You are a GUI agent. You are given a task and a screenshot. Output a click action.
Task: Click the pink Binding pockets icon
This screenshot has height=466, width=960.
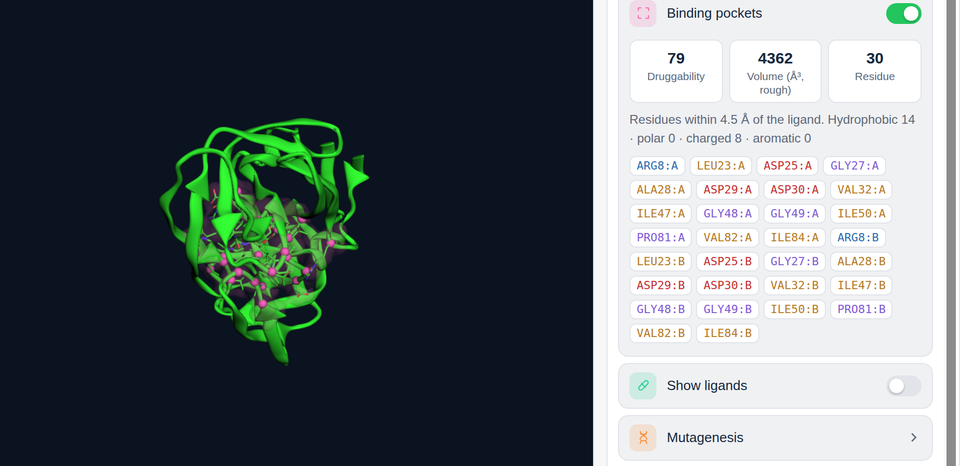pyautogui.click(x=643, y=13)
